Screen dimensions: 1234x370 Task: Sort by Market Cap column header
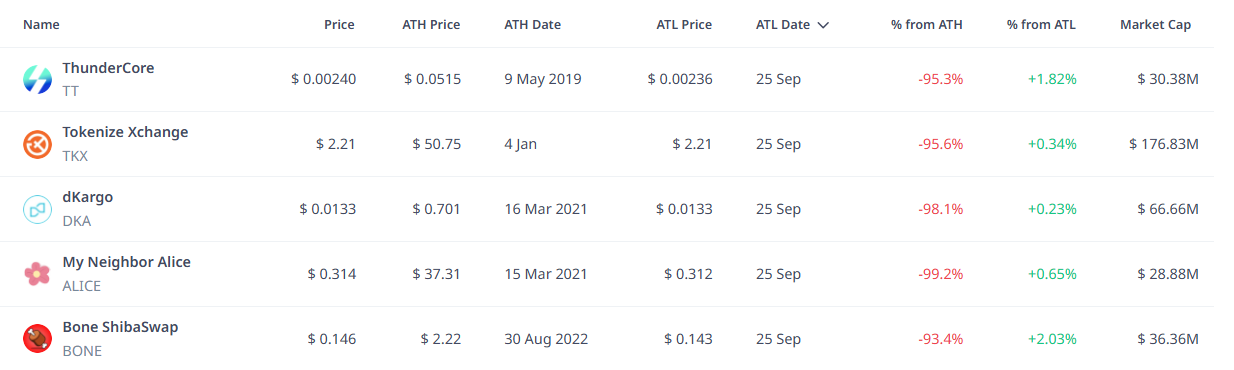1155,25
